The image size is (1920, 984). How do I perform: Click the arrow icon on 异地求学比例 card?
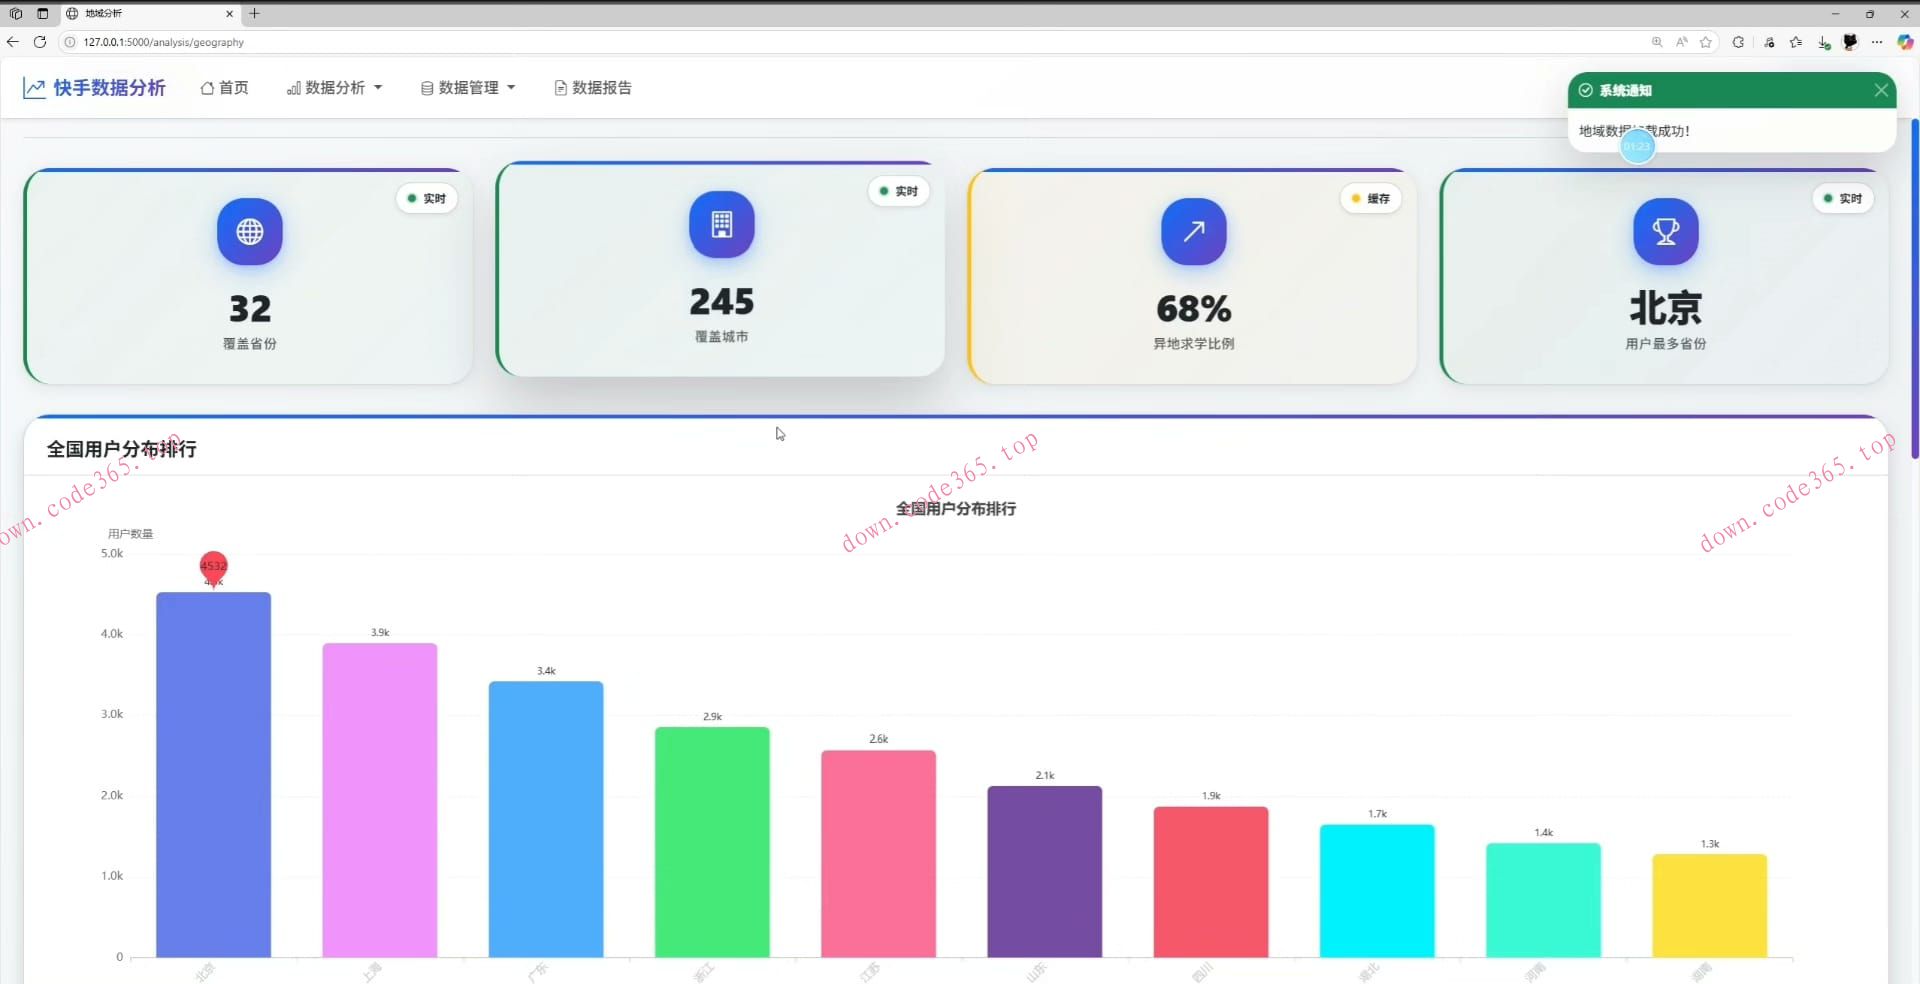pyautogui.click(x=1194, y=231)
